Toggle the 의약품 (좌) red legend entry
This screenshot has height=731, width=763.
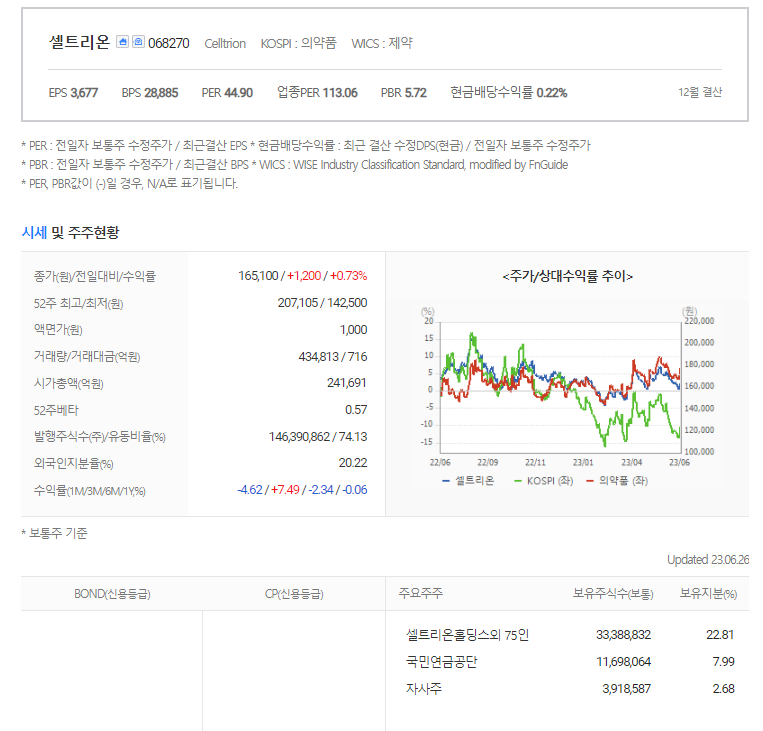point(617,481)
